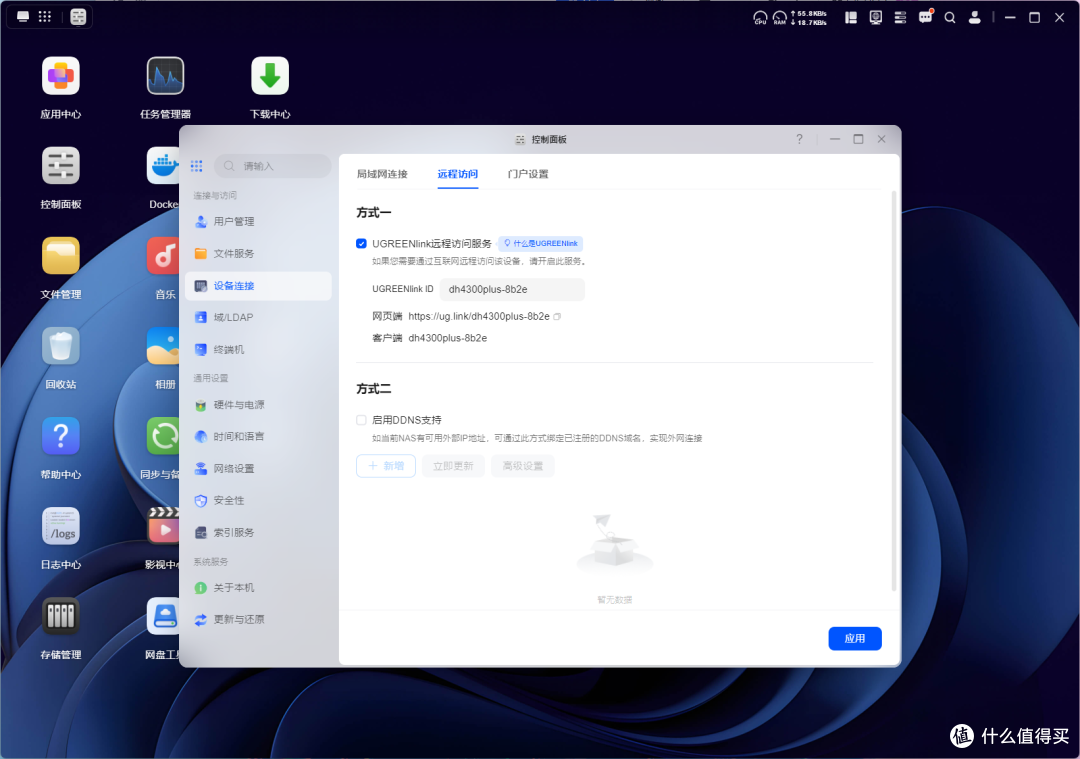Screen dimensions: 1080x759
Task: Open 文件服务 in the sidebar
Action: (258, 253)
